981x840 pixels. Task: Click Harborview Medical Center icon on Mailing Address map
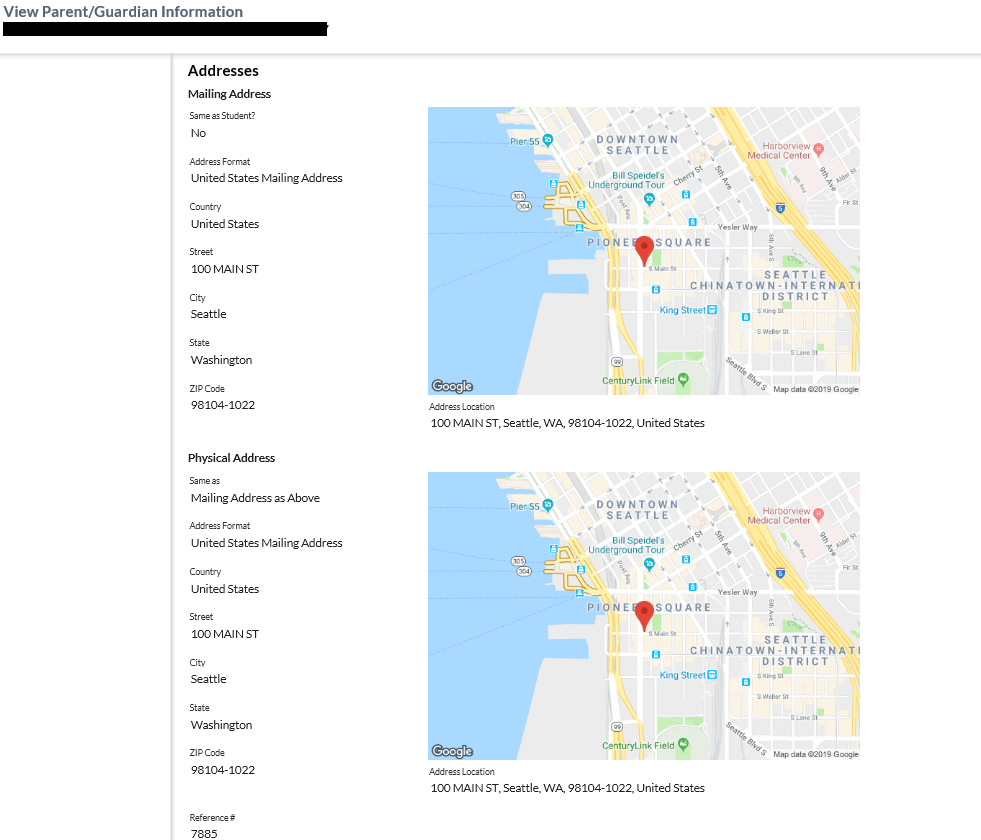tap(818, 149)
